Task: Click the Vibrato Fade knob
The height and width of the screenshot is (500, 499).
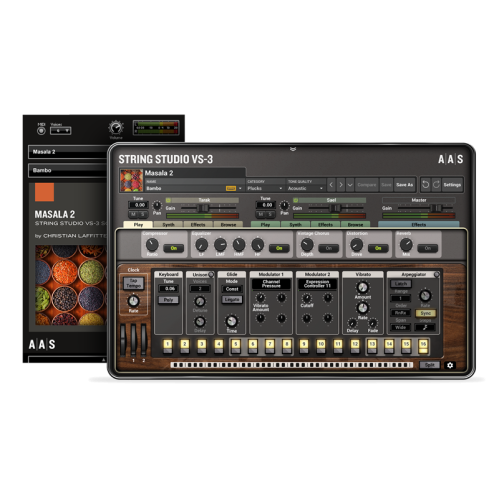Action: click(x=372, y=323)
